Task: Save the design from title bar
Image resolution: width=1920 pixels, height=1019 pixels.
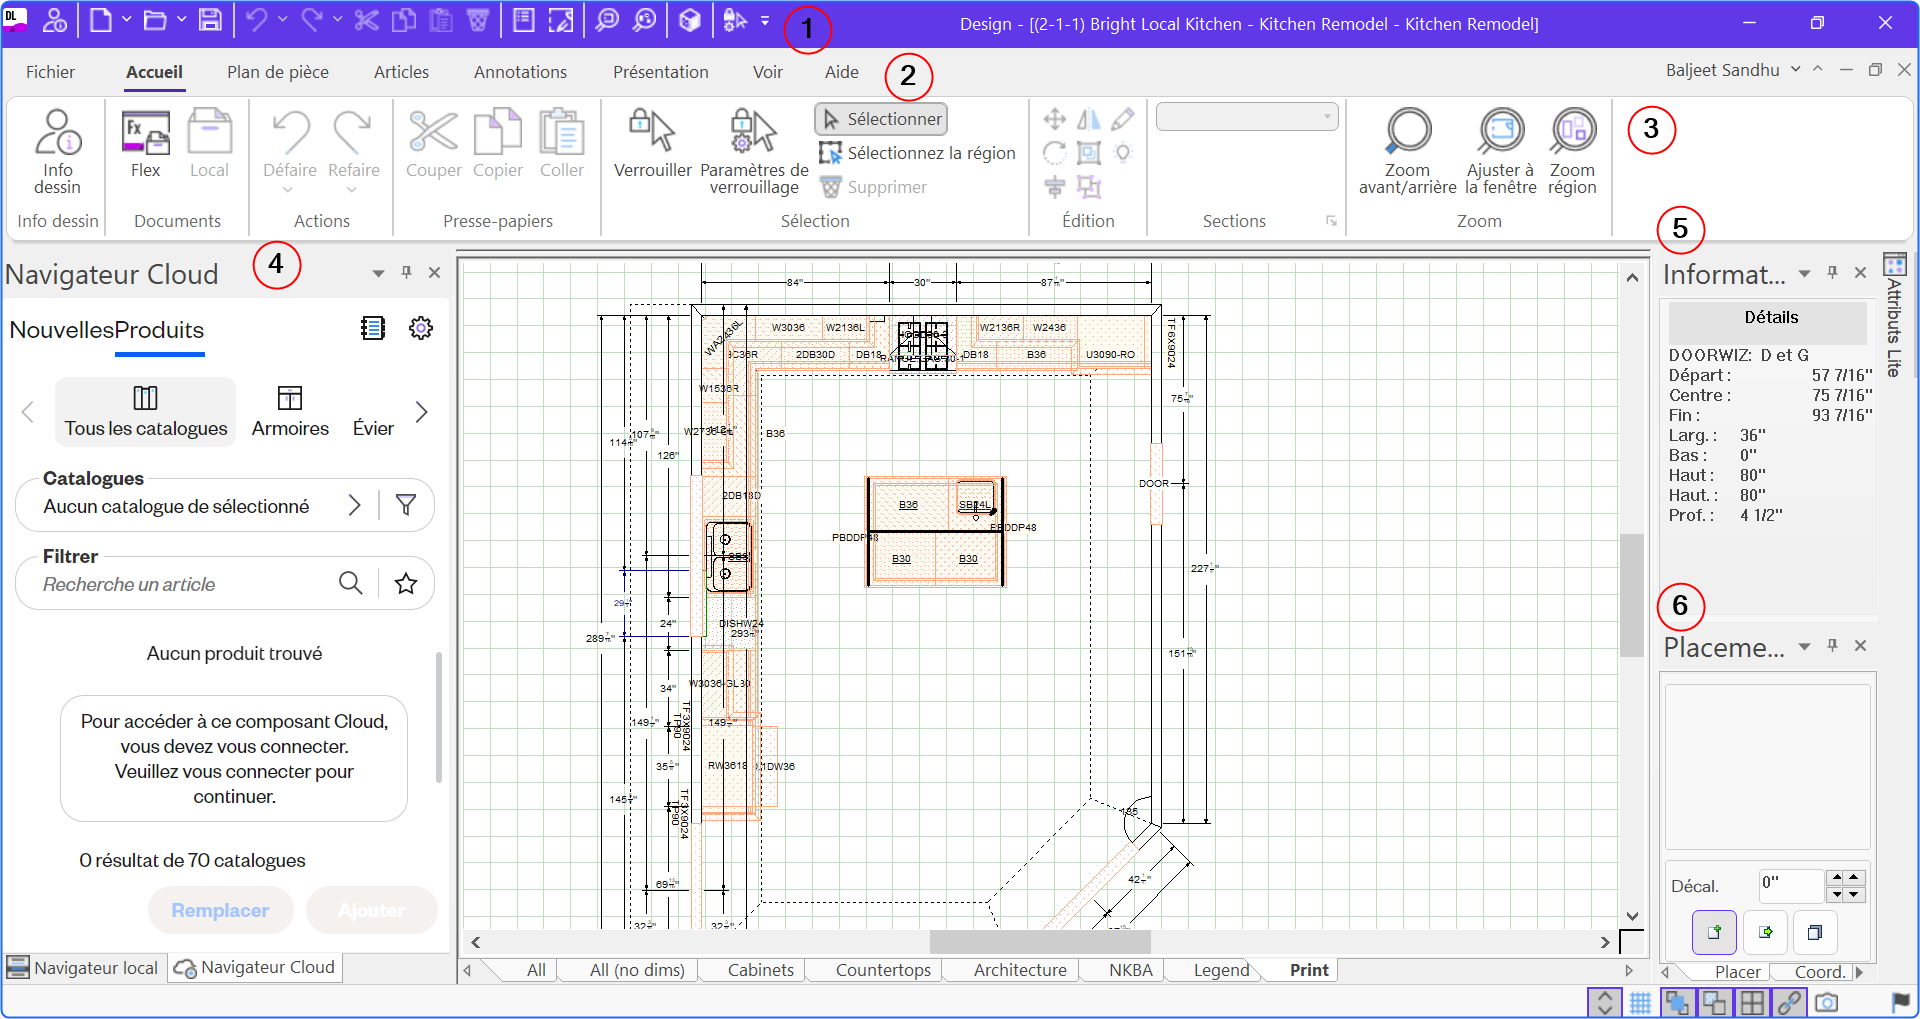Action: (x=210, y=21)
